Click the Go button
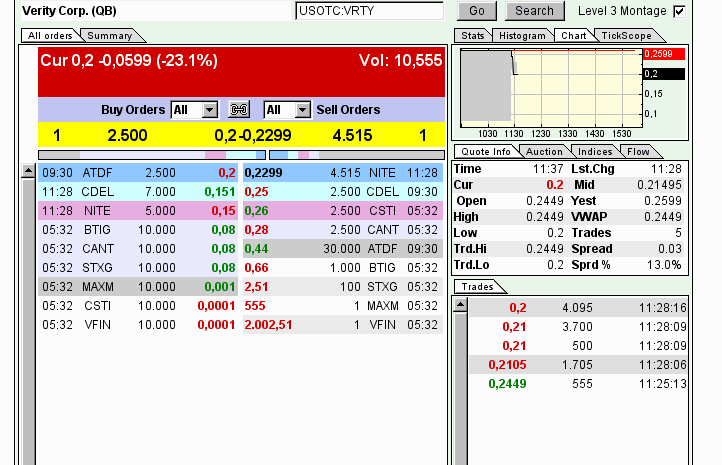 [x=477, y=11]
